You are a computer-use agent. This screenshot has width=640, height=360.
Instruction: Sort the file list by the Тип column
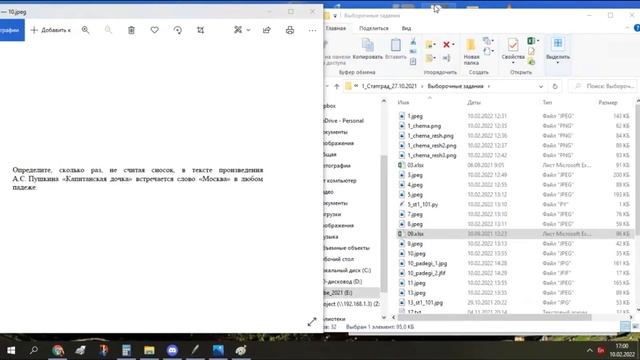[x=547, y=102]
